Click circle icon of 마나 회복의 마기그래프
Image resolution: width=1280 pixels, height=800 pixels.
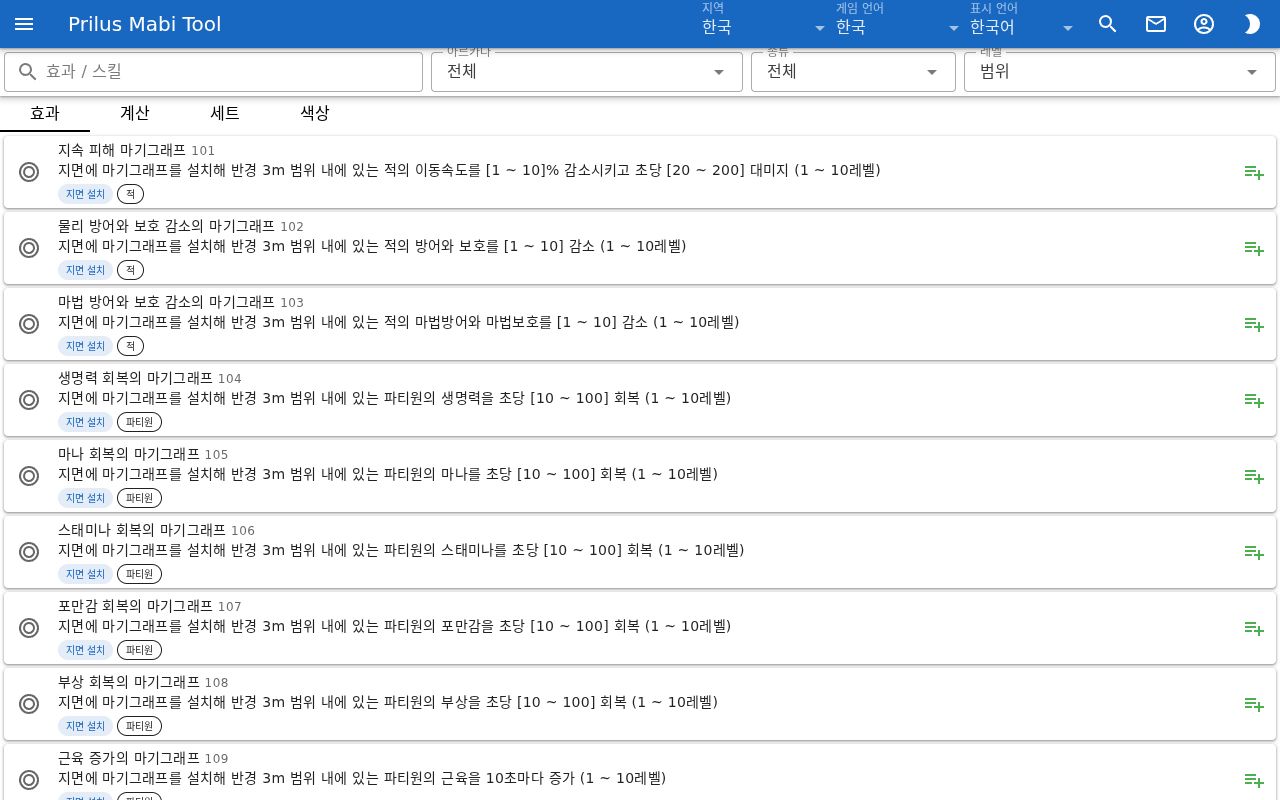pos(29,476)
